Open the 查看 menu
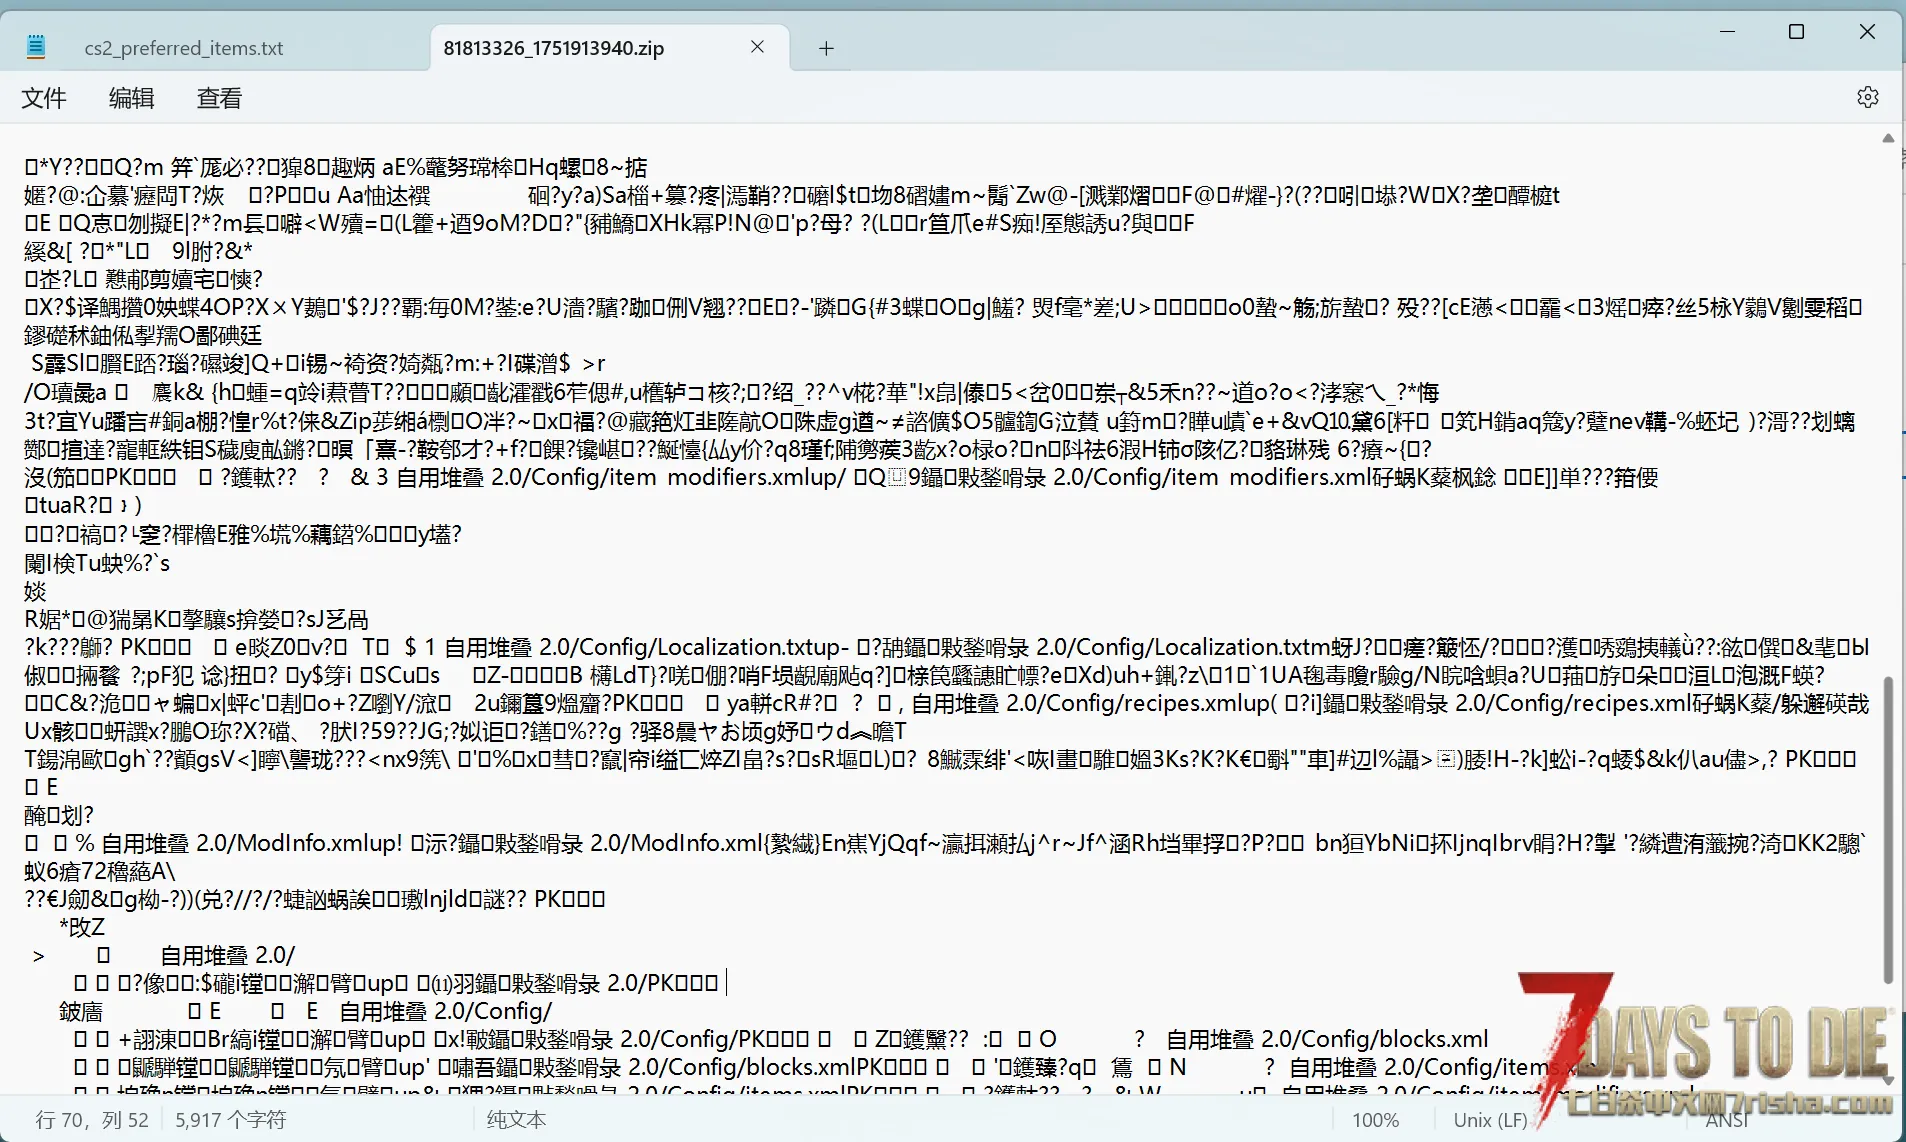Image resolution: width=1906 pixels, height=1142 pixels. coord(219,98)
